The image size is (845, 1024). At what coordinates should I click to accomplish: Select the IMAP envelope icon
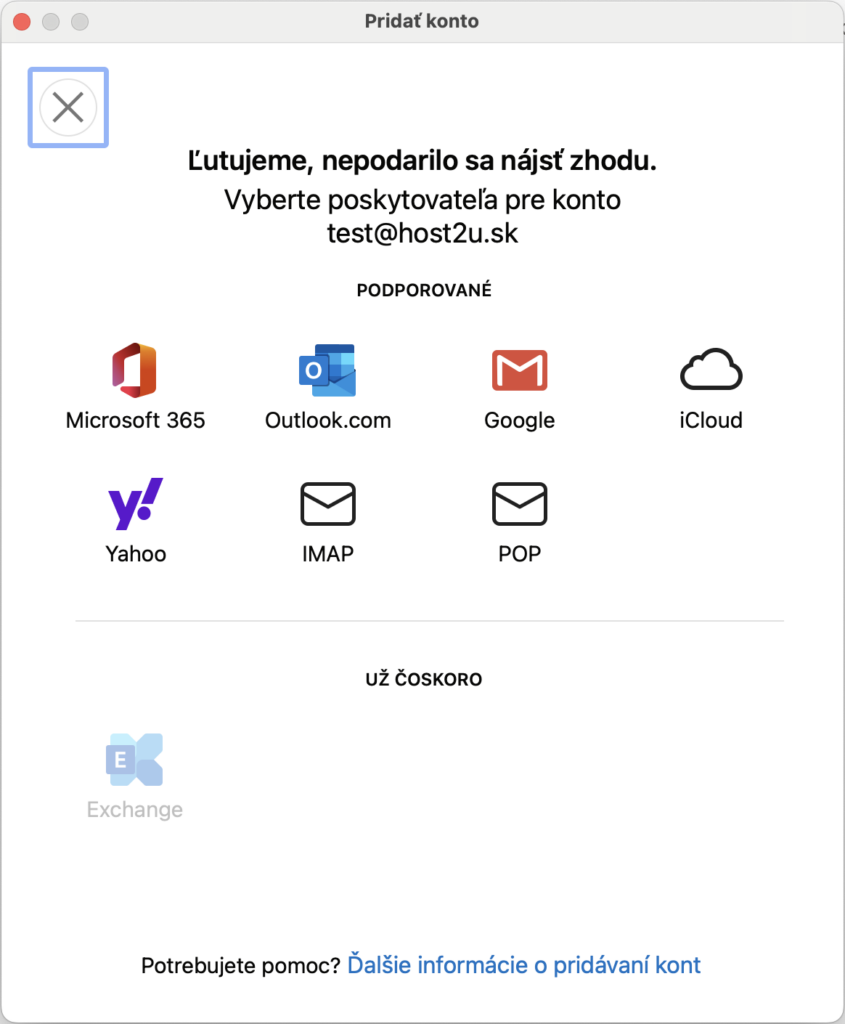pos(328,504)
